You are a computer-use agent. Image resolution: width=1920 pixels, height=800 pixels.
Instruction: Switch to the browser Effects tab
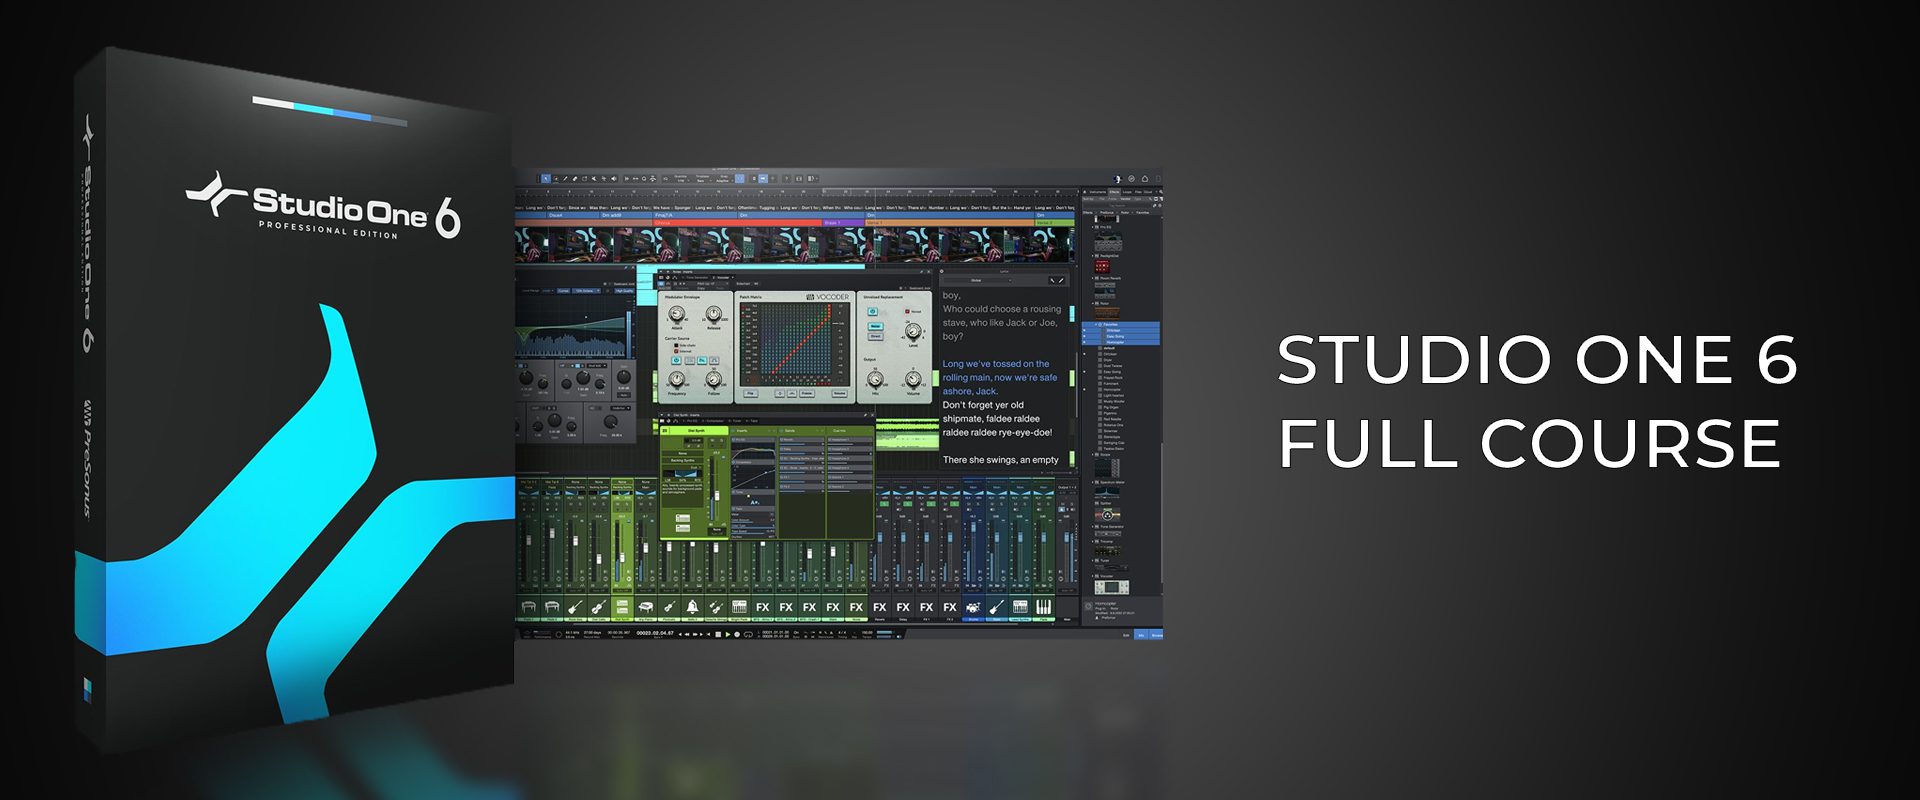click(x=1114, y=192)
